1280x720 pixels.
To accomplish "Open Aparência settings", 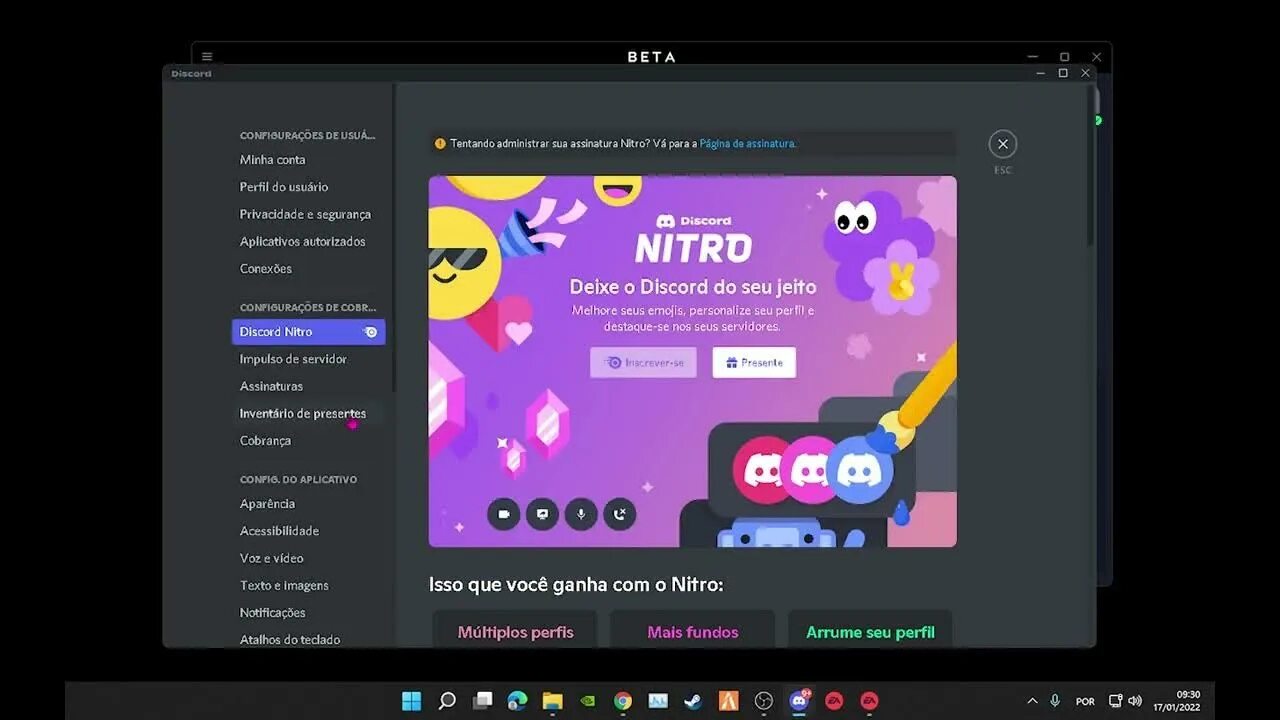I will (x=308, y=504).
